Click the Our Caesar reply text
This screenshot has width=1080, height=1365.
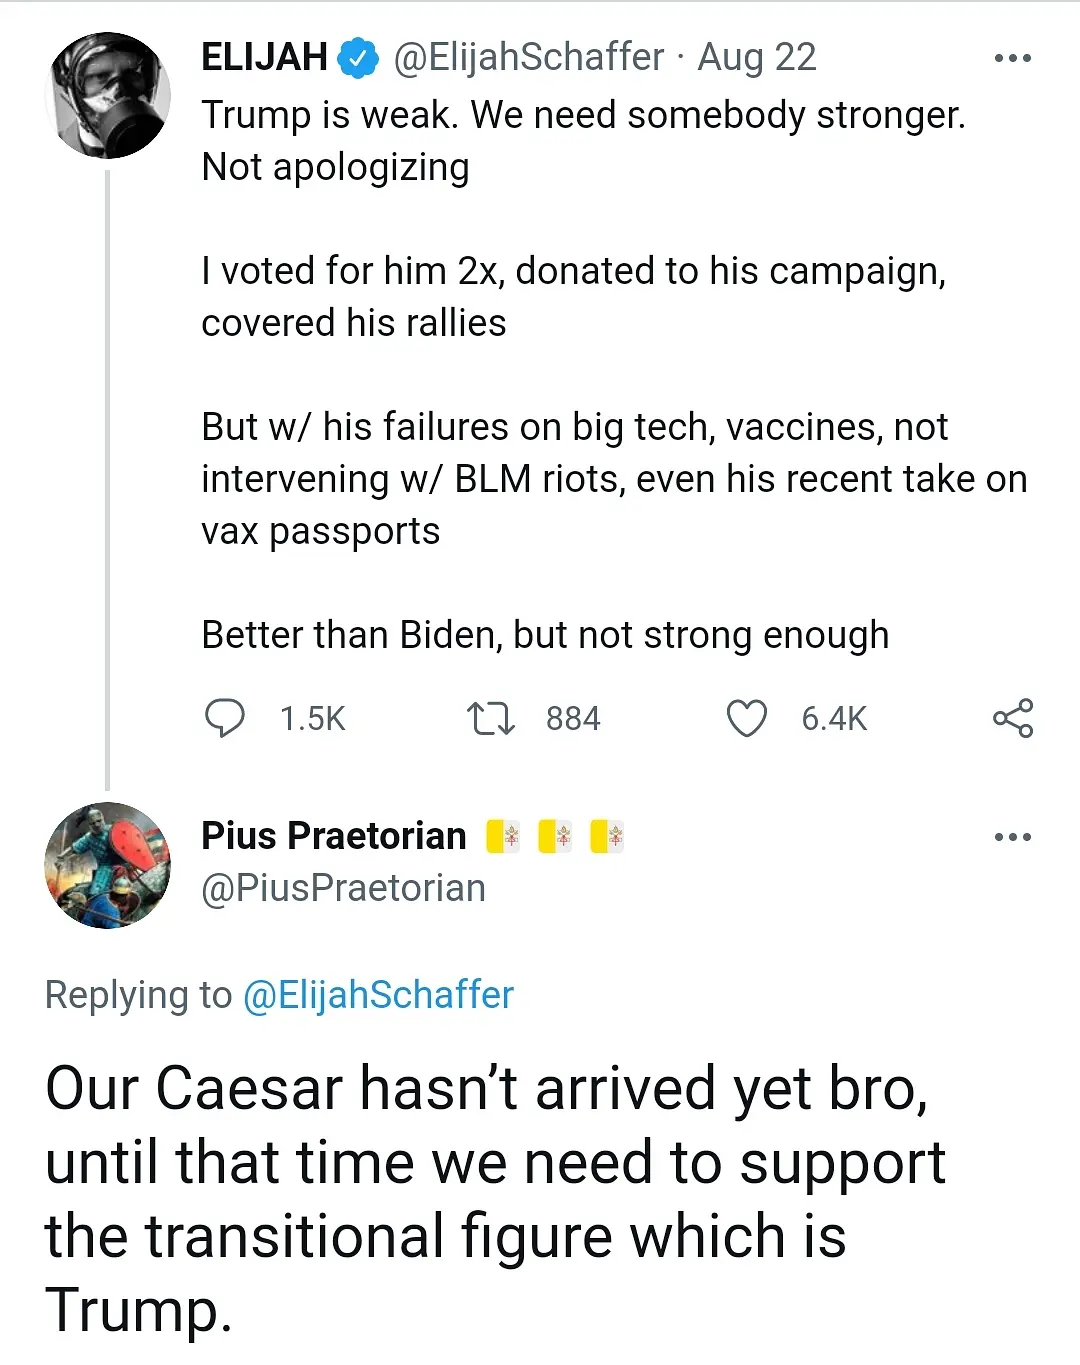pyautogui.click(x=495, y=1198)
